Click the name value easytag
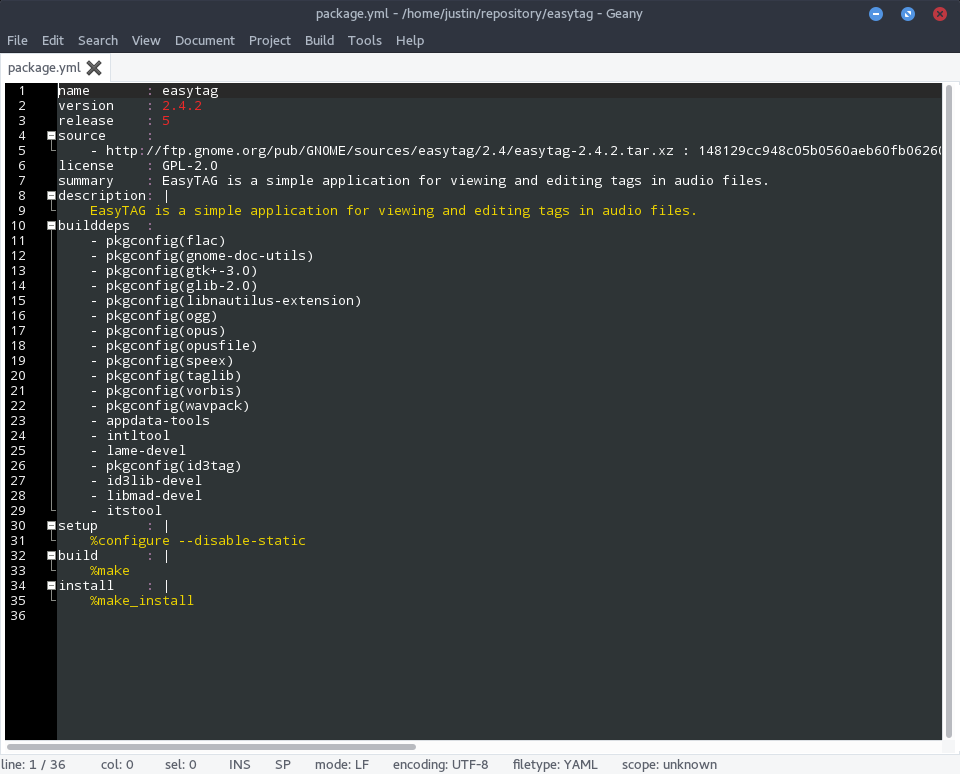The image size is (960, 774). [x=190, y=91]
